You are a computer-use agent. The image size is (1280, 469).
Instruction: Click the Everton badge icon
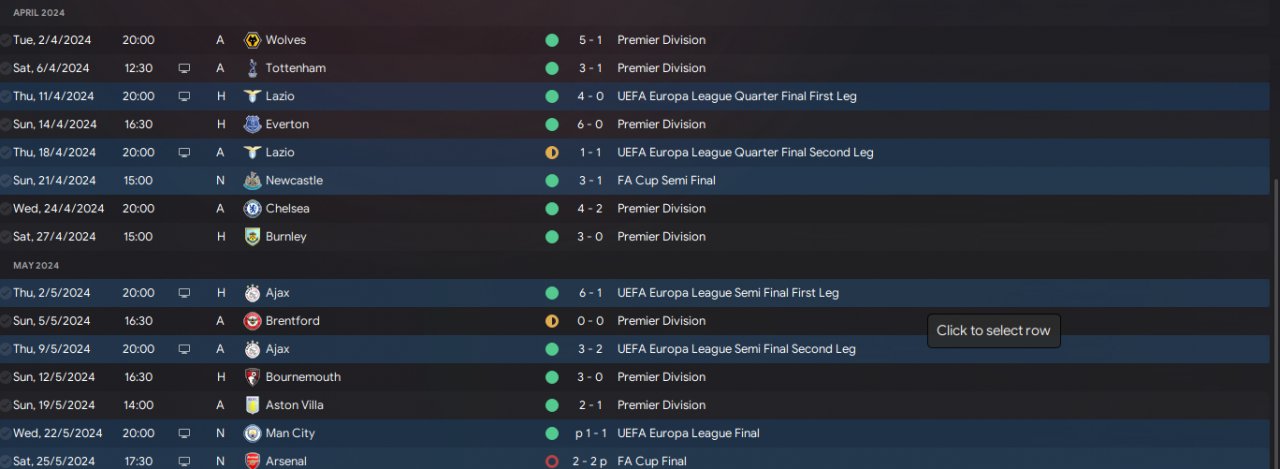252,124
